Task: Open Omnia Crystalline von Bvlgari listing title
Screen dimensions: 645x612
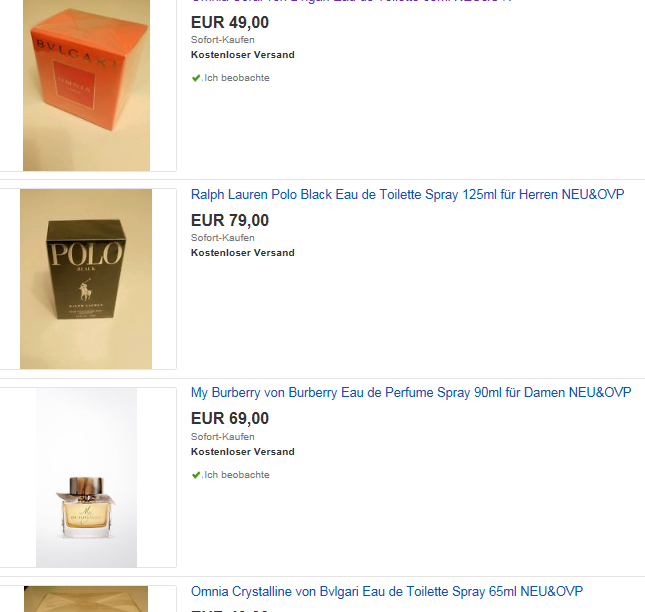Action: (387, 591)
